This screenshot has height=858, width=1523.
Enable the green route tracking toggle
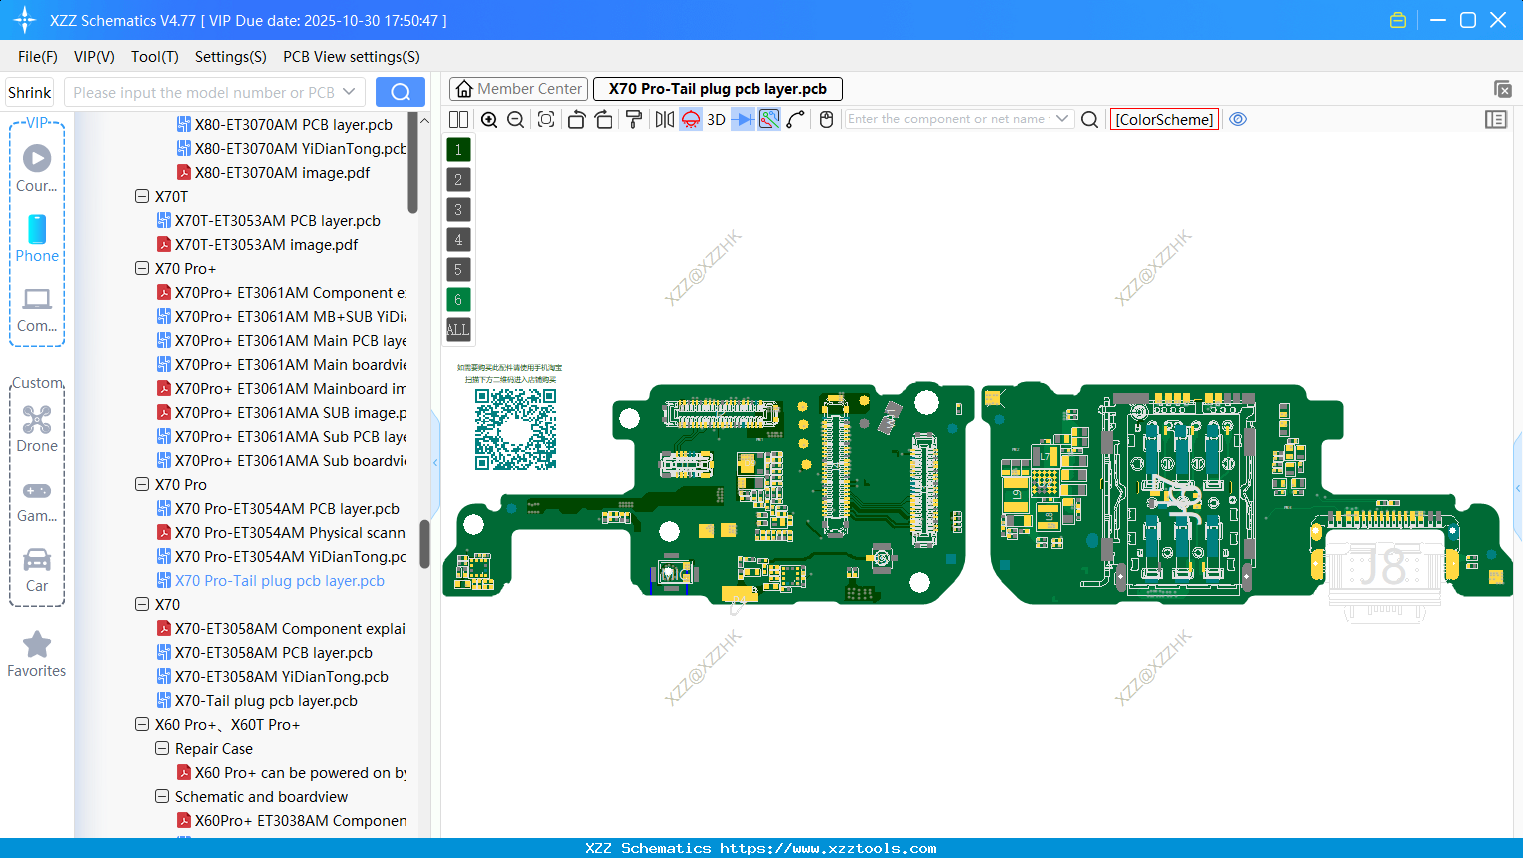767,119
